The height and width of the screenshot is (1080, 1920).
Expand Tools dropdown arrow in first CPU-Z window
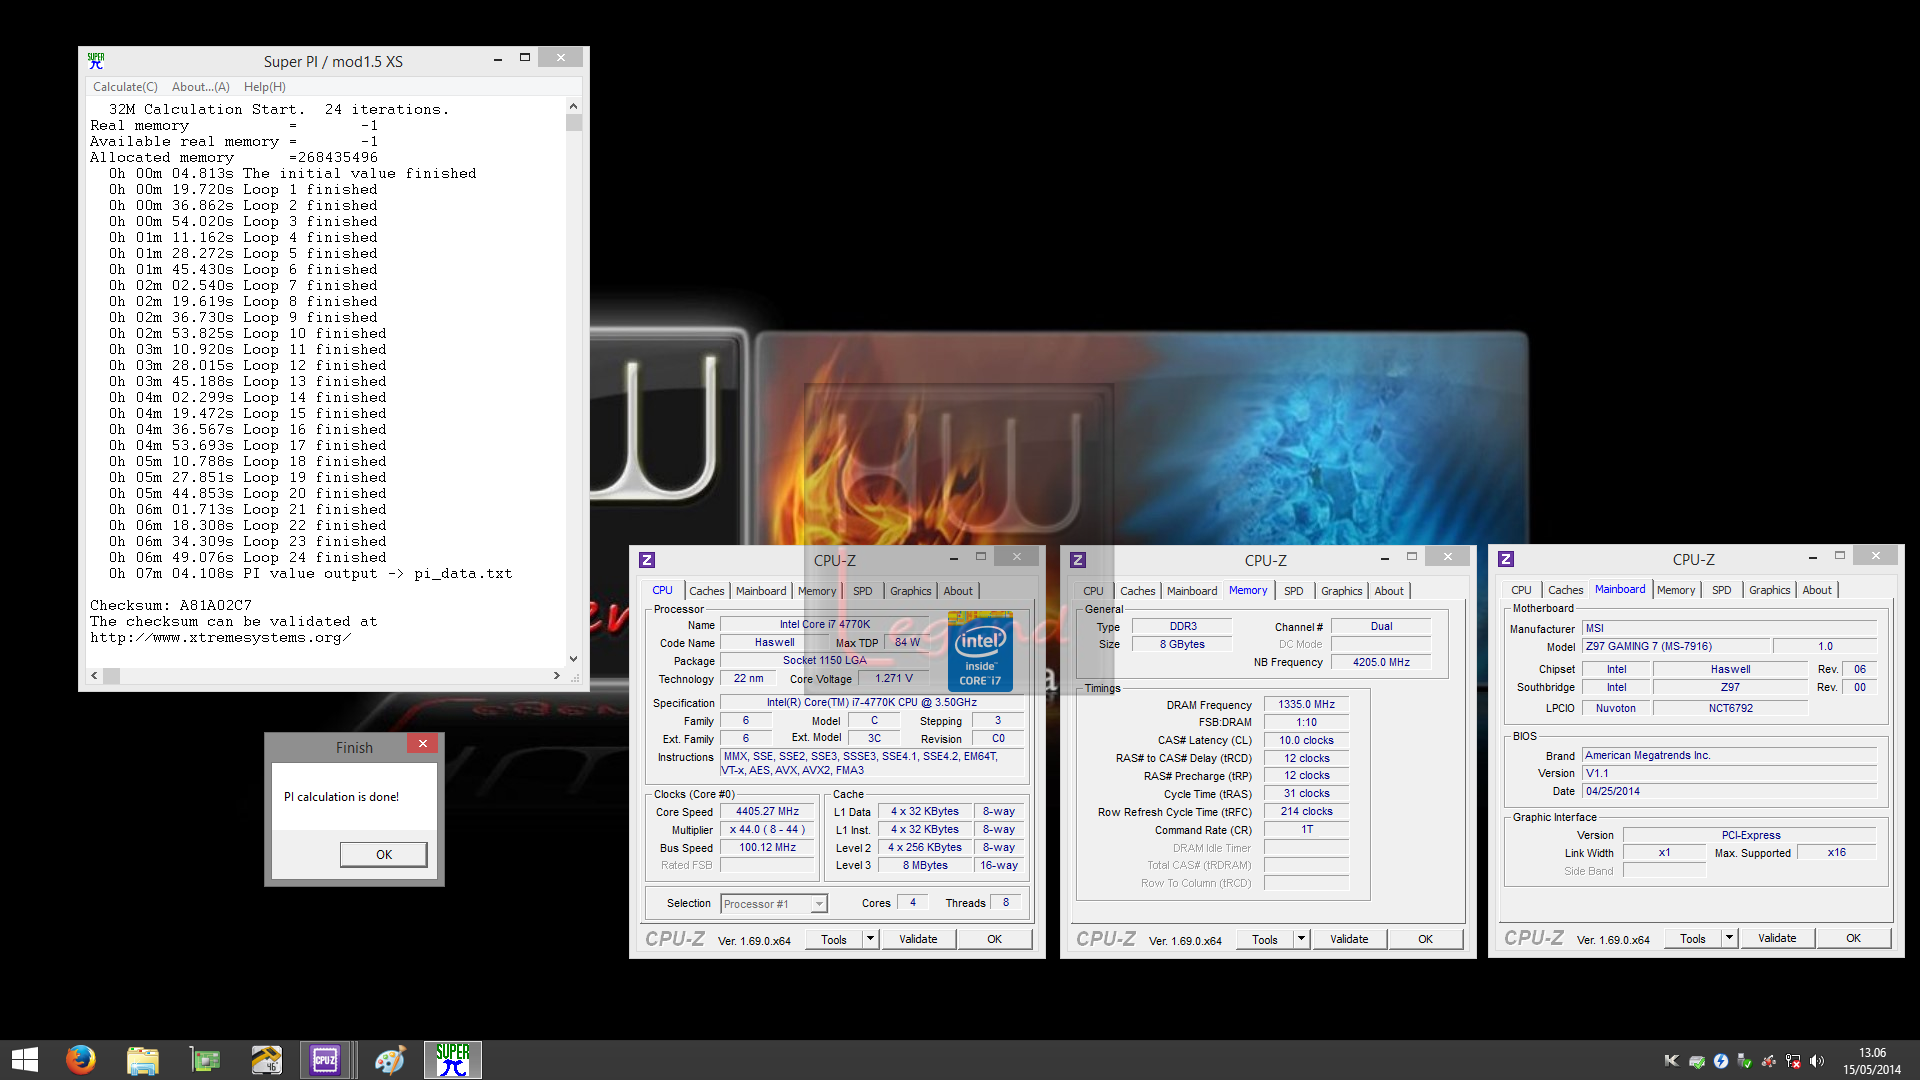click(x=870, y=939)
